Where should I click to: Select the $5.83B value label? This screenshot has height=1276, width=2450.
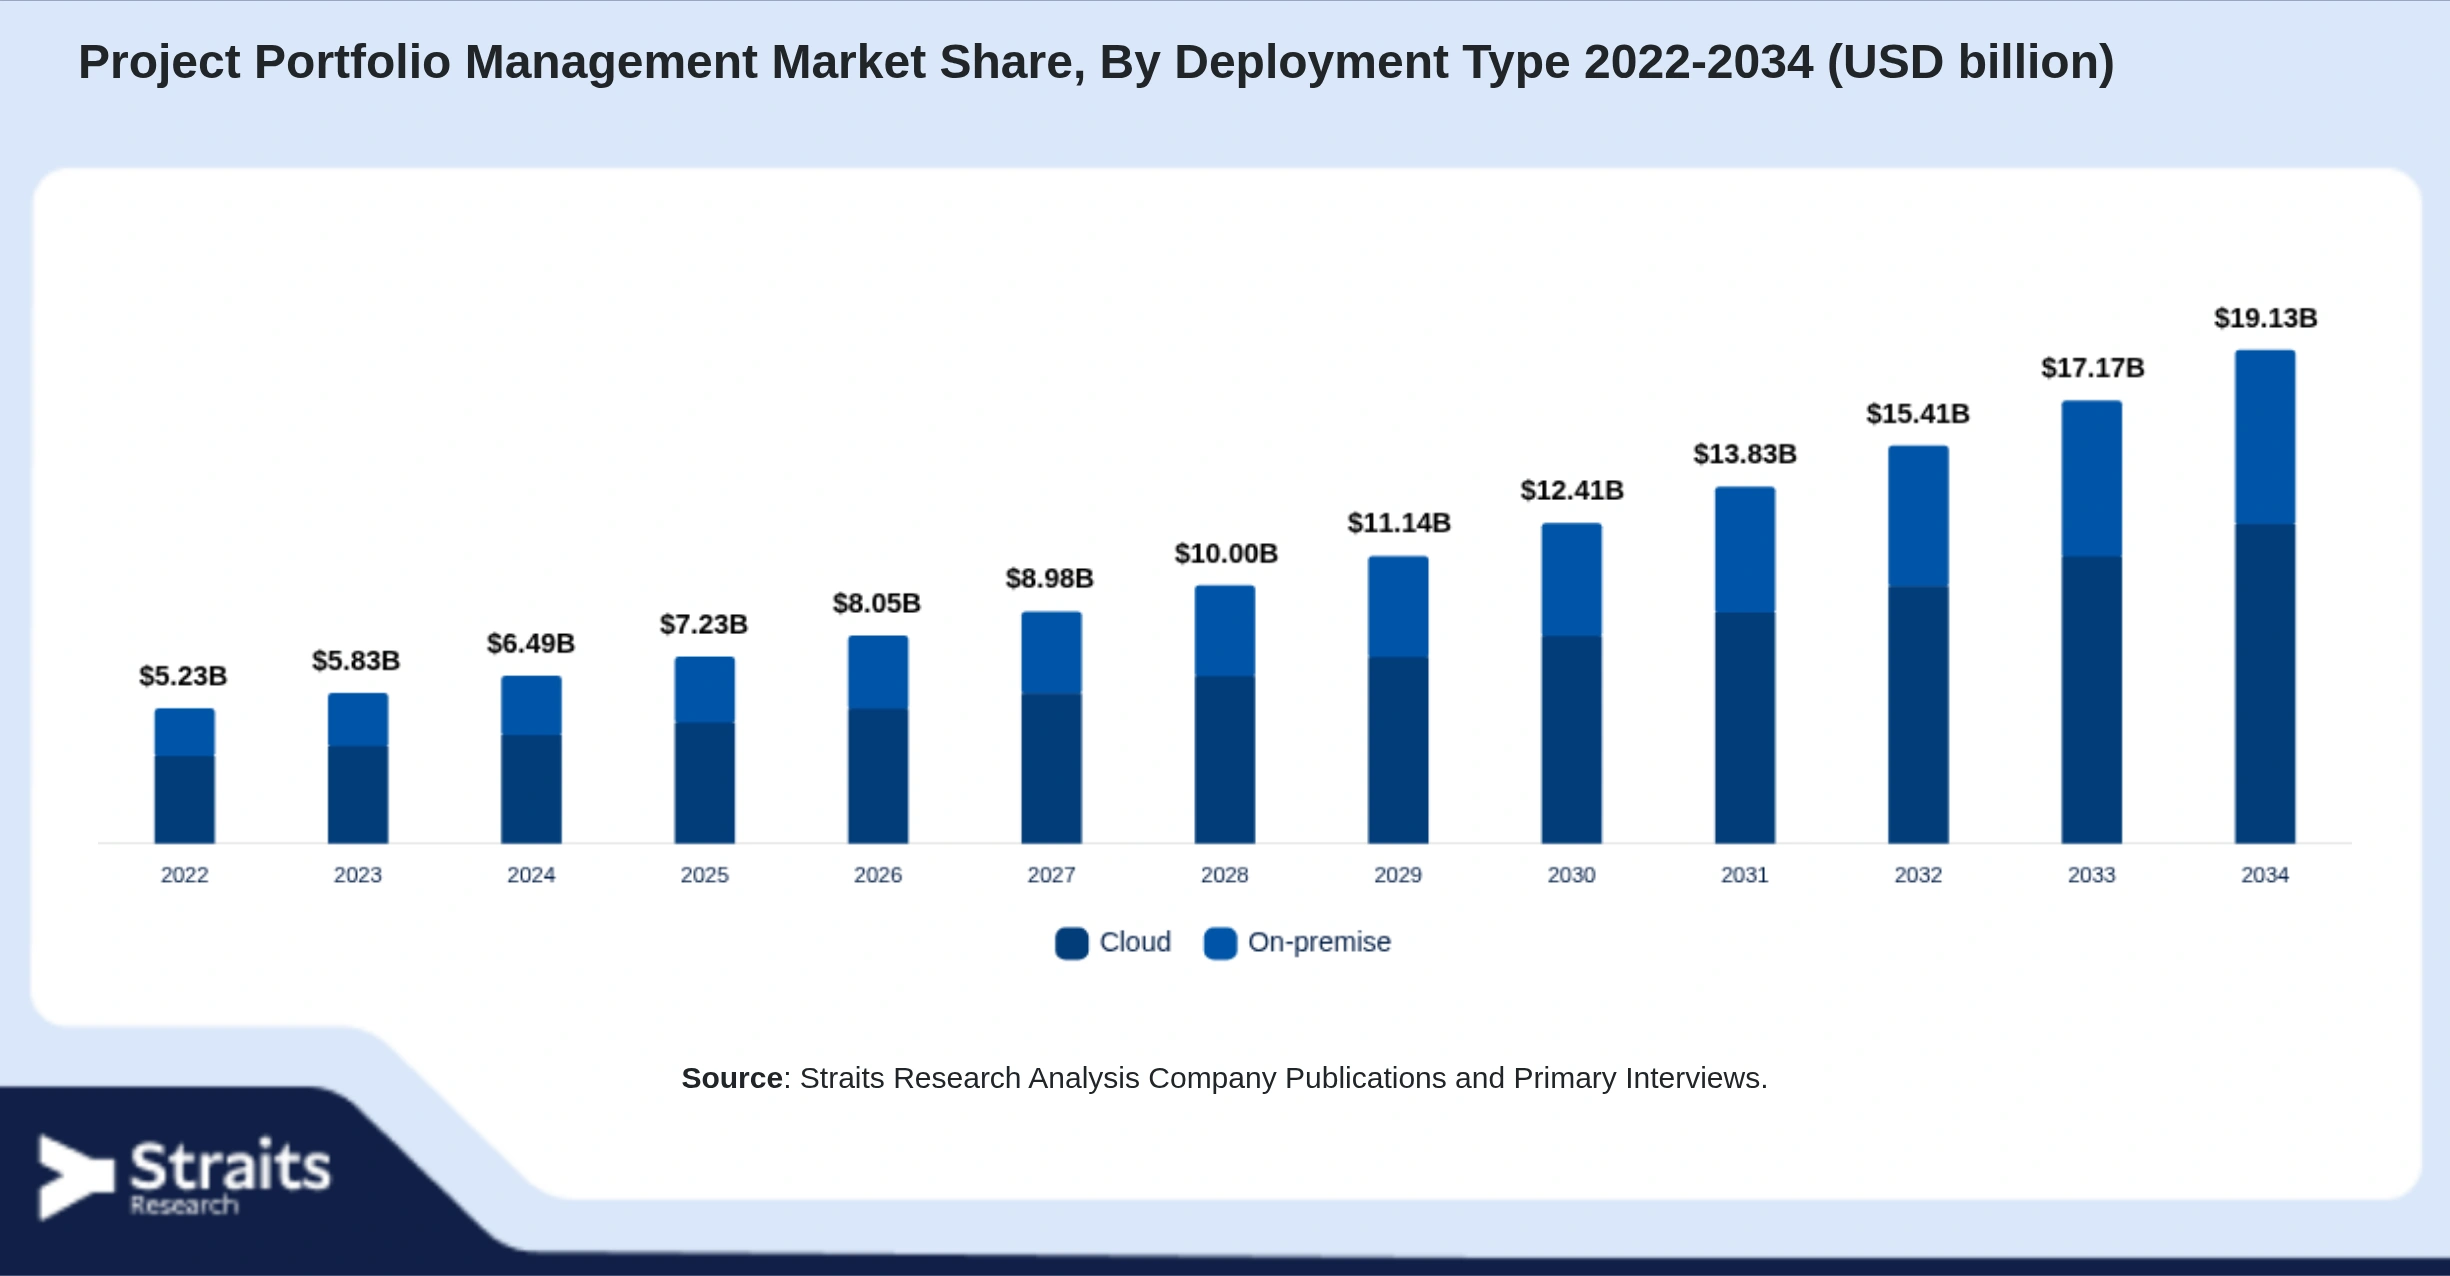point(356,660)
